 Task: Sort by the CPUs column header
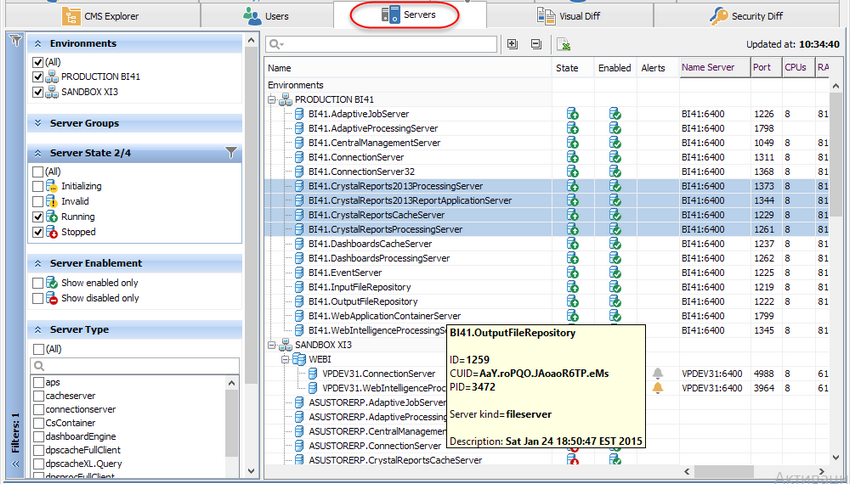798,68
